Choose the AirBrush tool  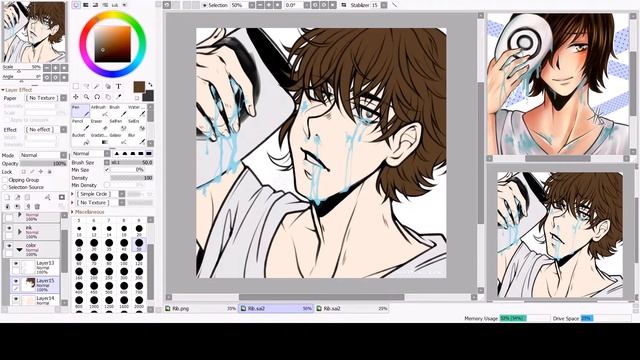98,111
